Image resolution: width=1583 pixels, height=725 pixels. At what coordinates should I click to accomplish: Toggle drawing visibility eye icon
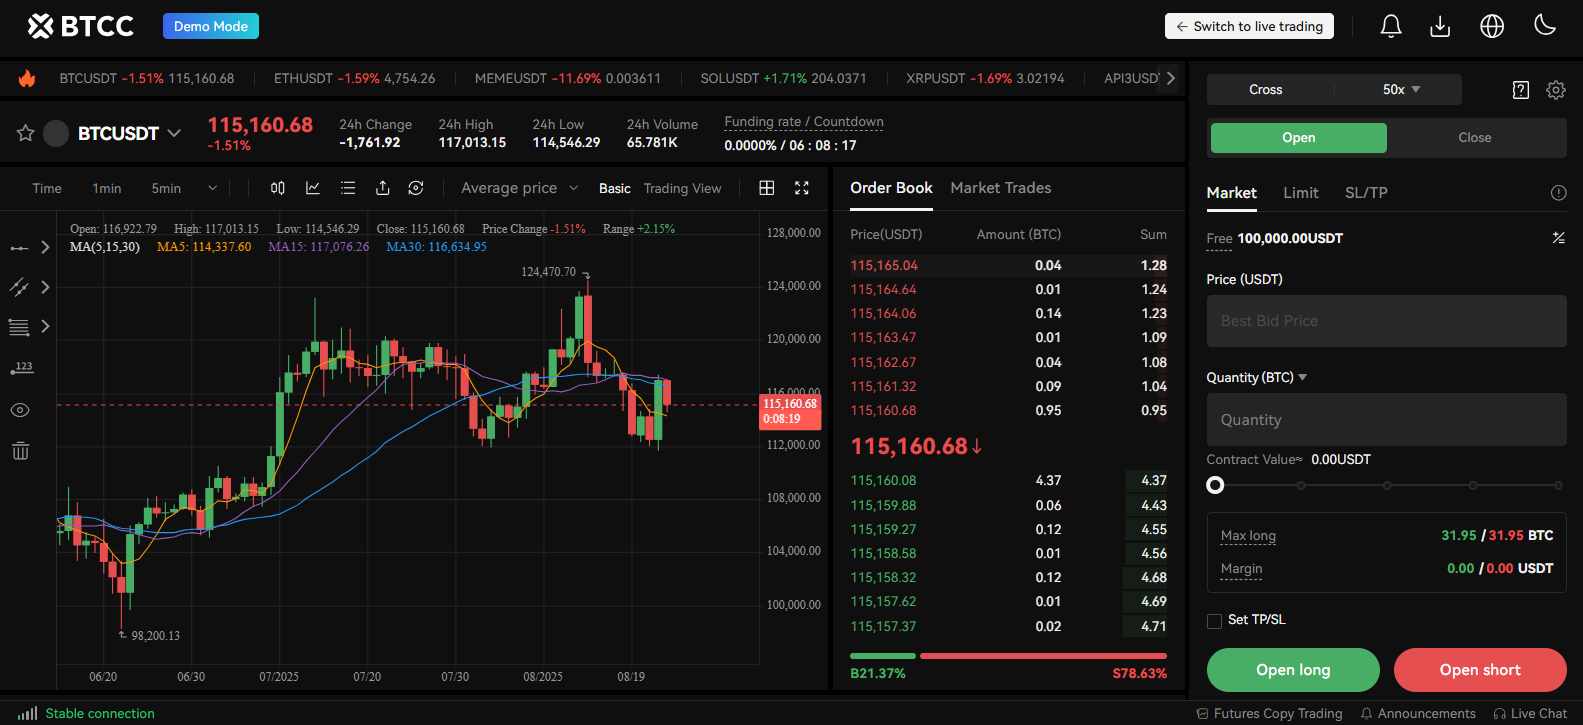[x=20, y=410]
